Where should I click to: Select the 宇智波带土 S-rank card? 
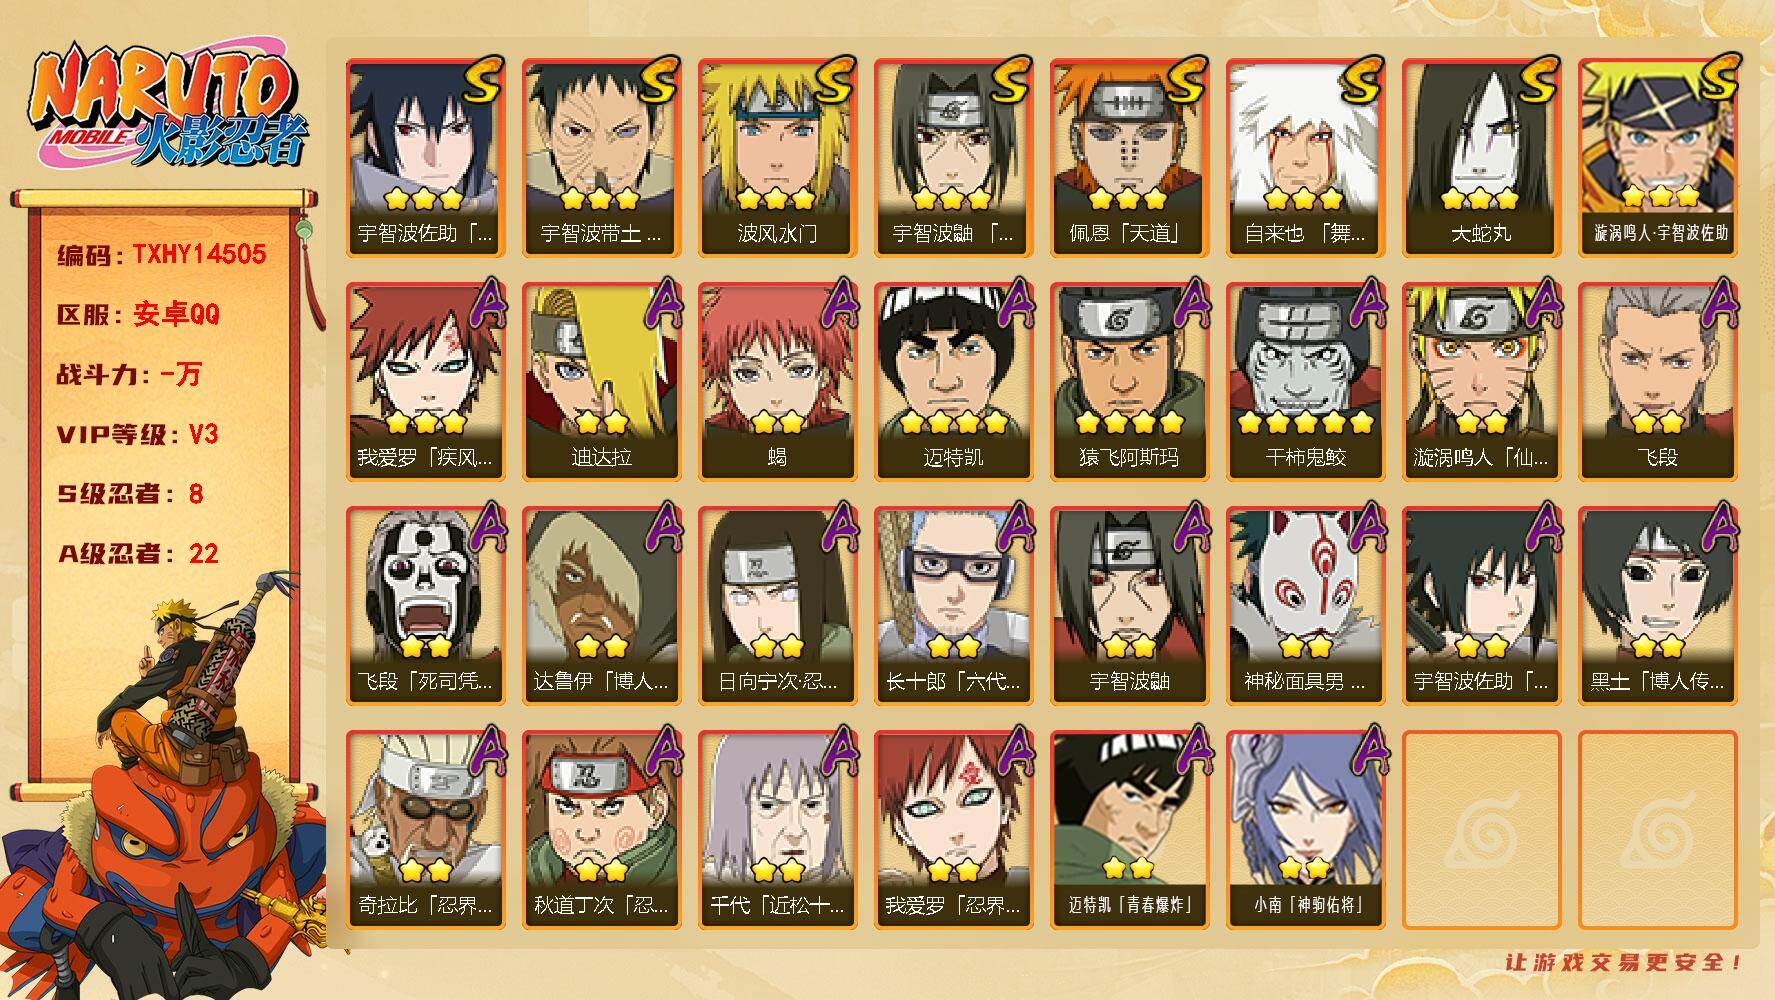point(601,157)
